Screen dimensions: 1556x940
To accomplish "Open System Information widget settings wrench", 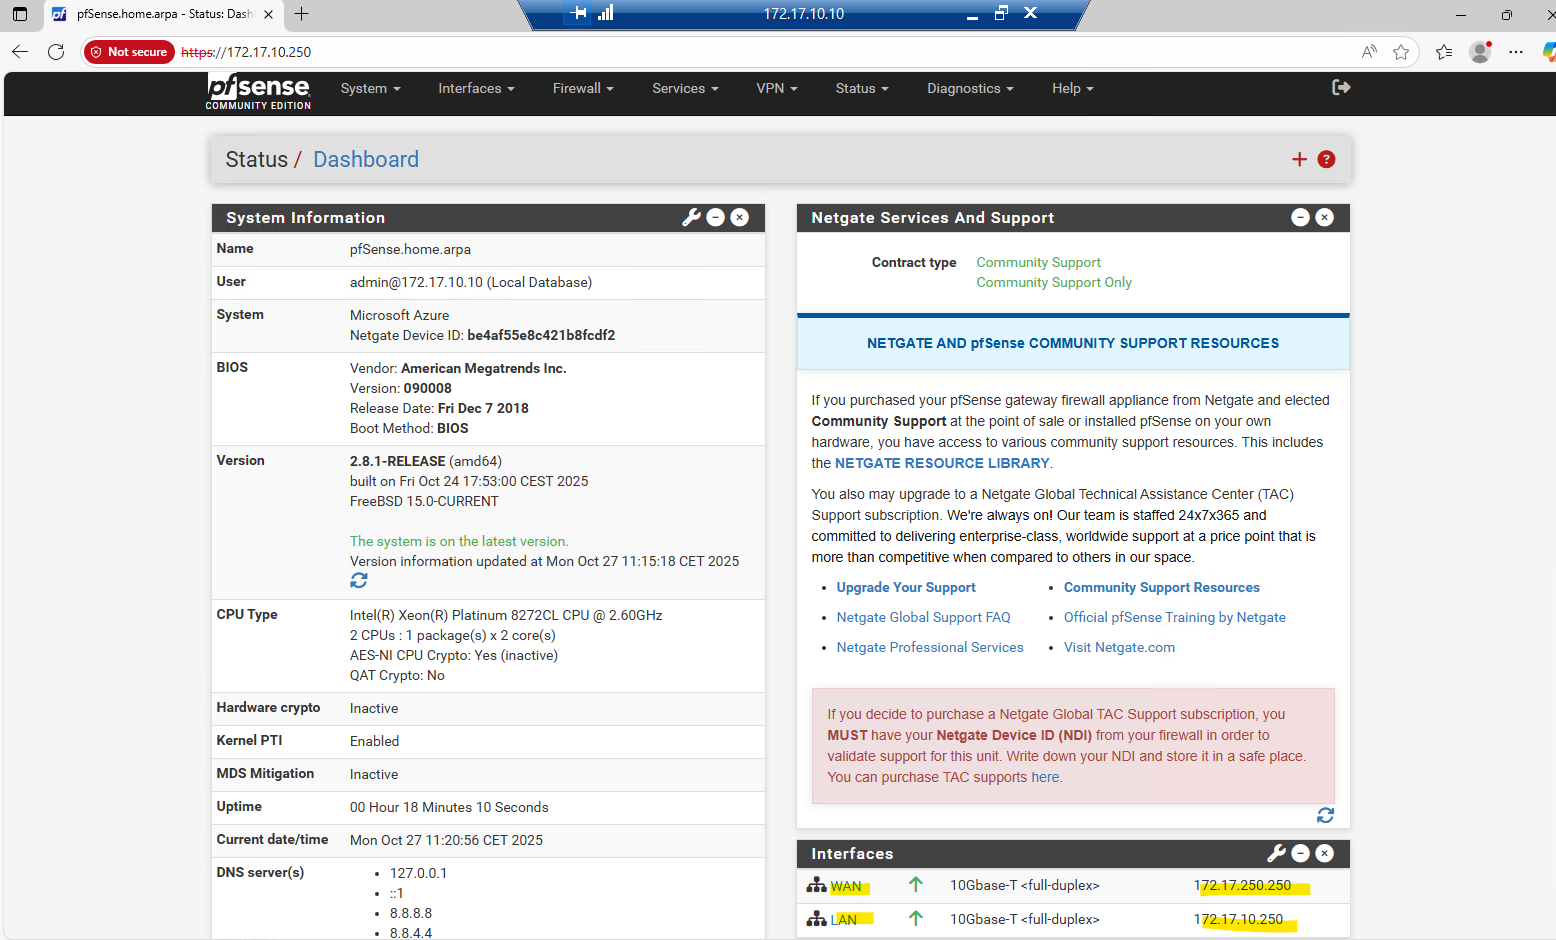I will (x=691, y=218).
